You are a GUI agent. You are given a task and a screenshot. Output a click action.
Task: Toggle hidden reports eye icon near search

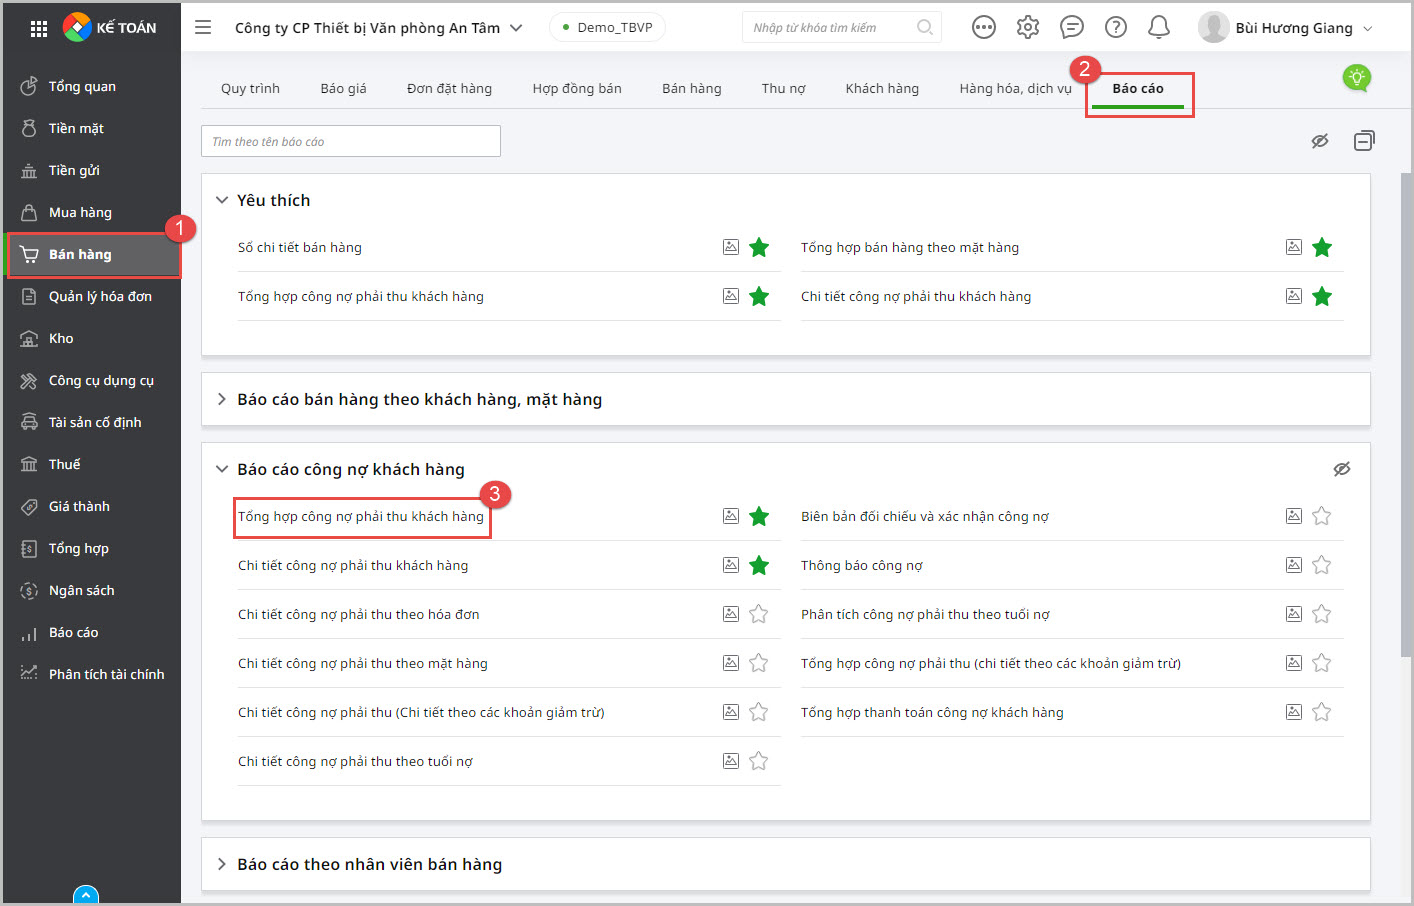point(1320,141)
